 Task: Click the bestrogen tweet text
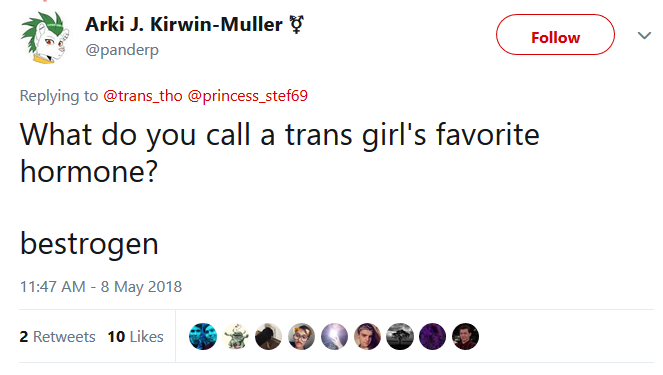tap(89, 244)
